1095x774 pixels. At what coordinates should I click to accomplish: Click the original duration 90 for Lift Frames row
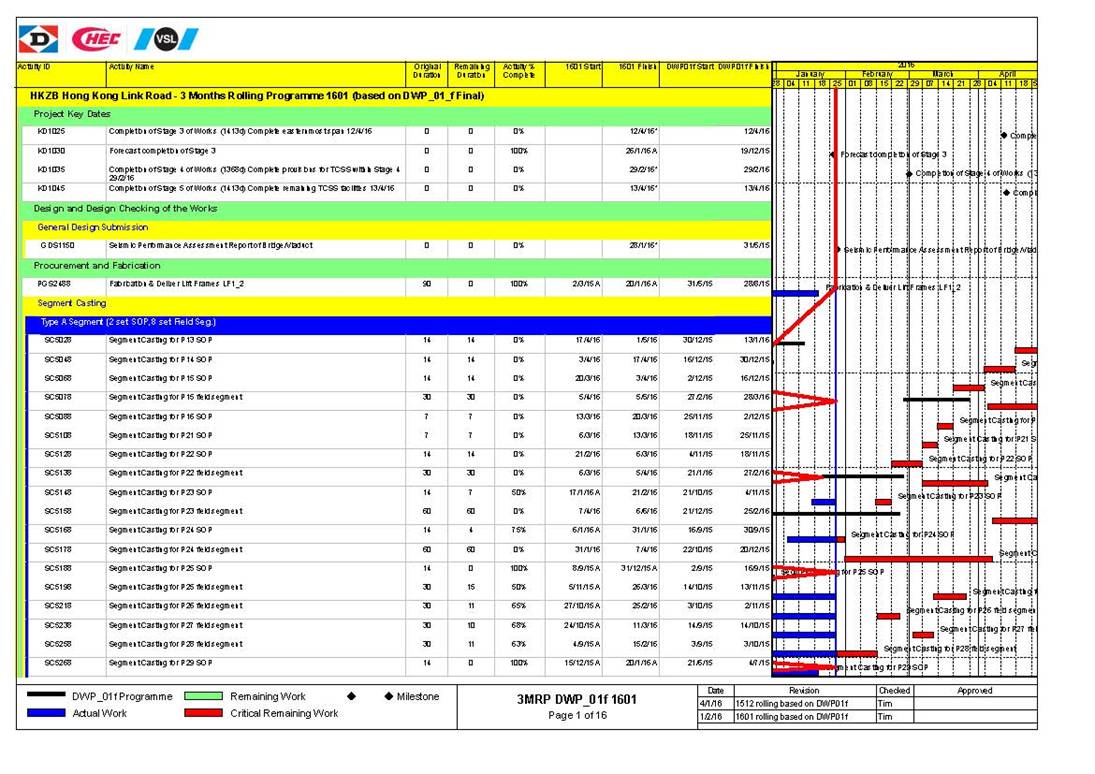[427, 284]
